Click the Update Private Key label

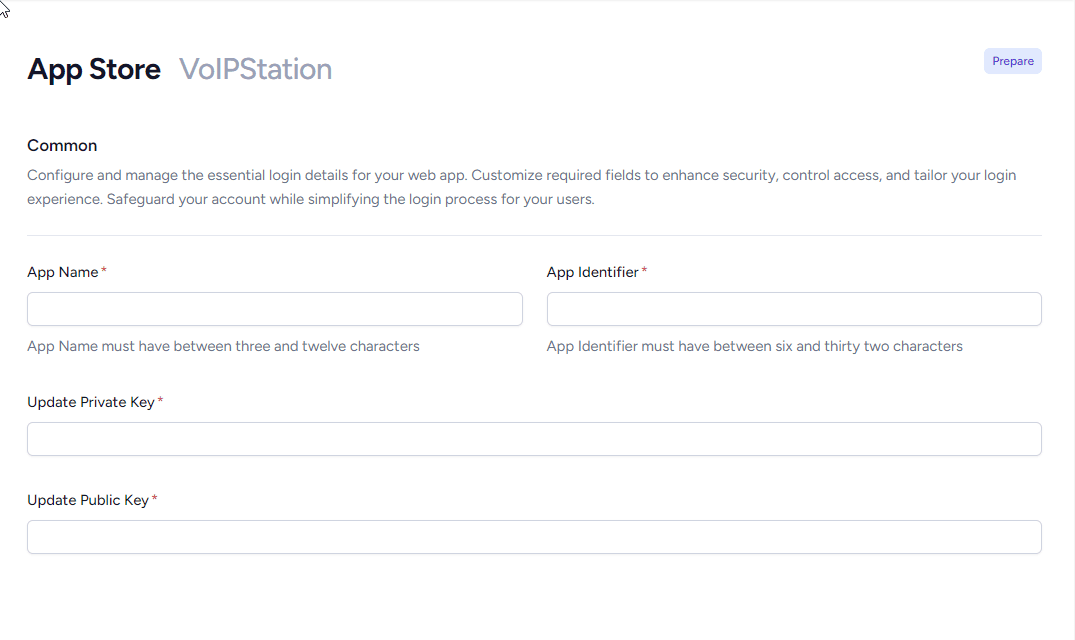[x=89, y=402]
